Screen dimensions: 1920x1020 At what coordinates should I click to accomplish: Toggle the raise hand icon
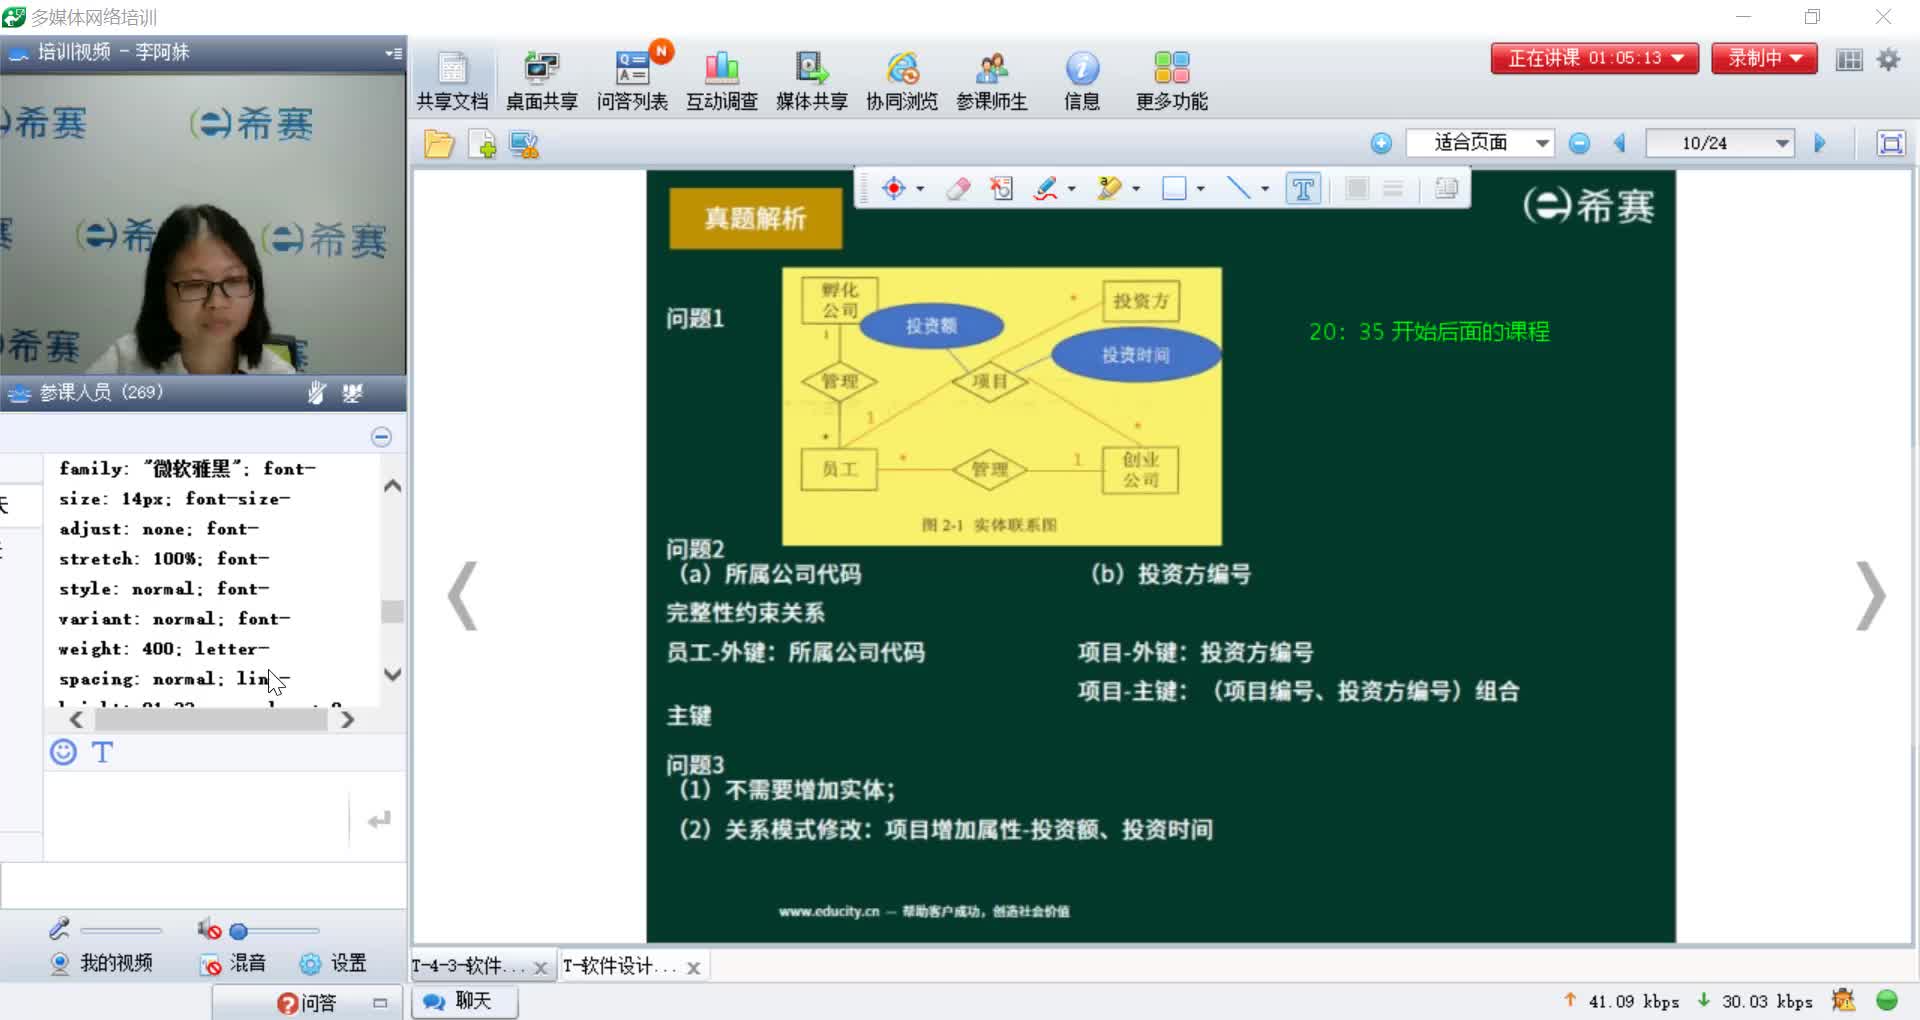[316, 393]
